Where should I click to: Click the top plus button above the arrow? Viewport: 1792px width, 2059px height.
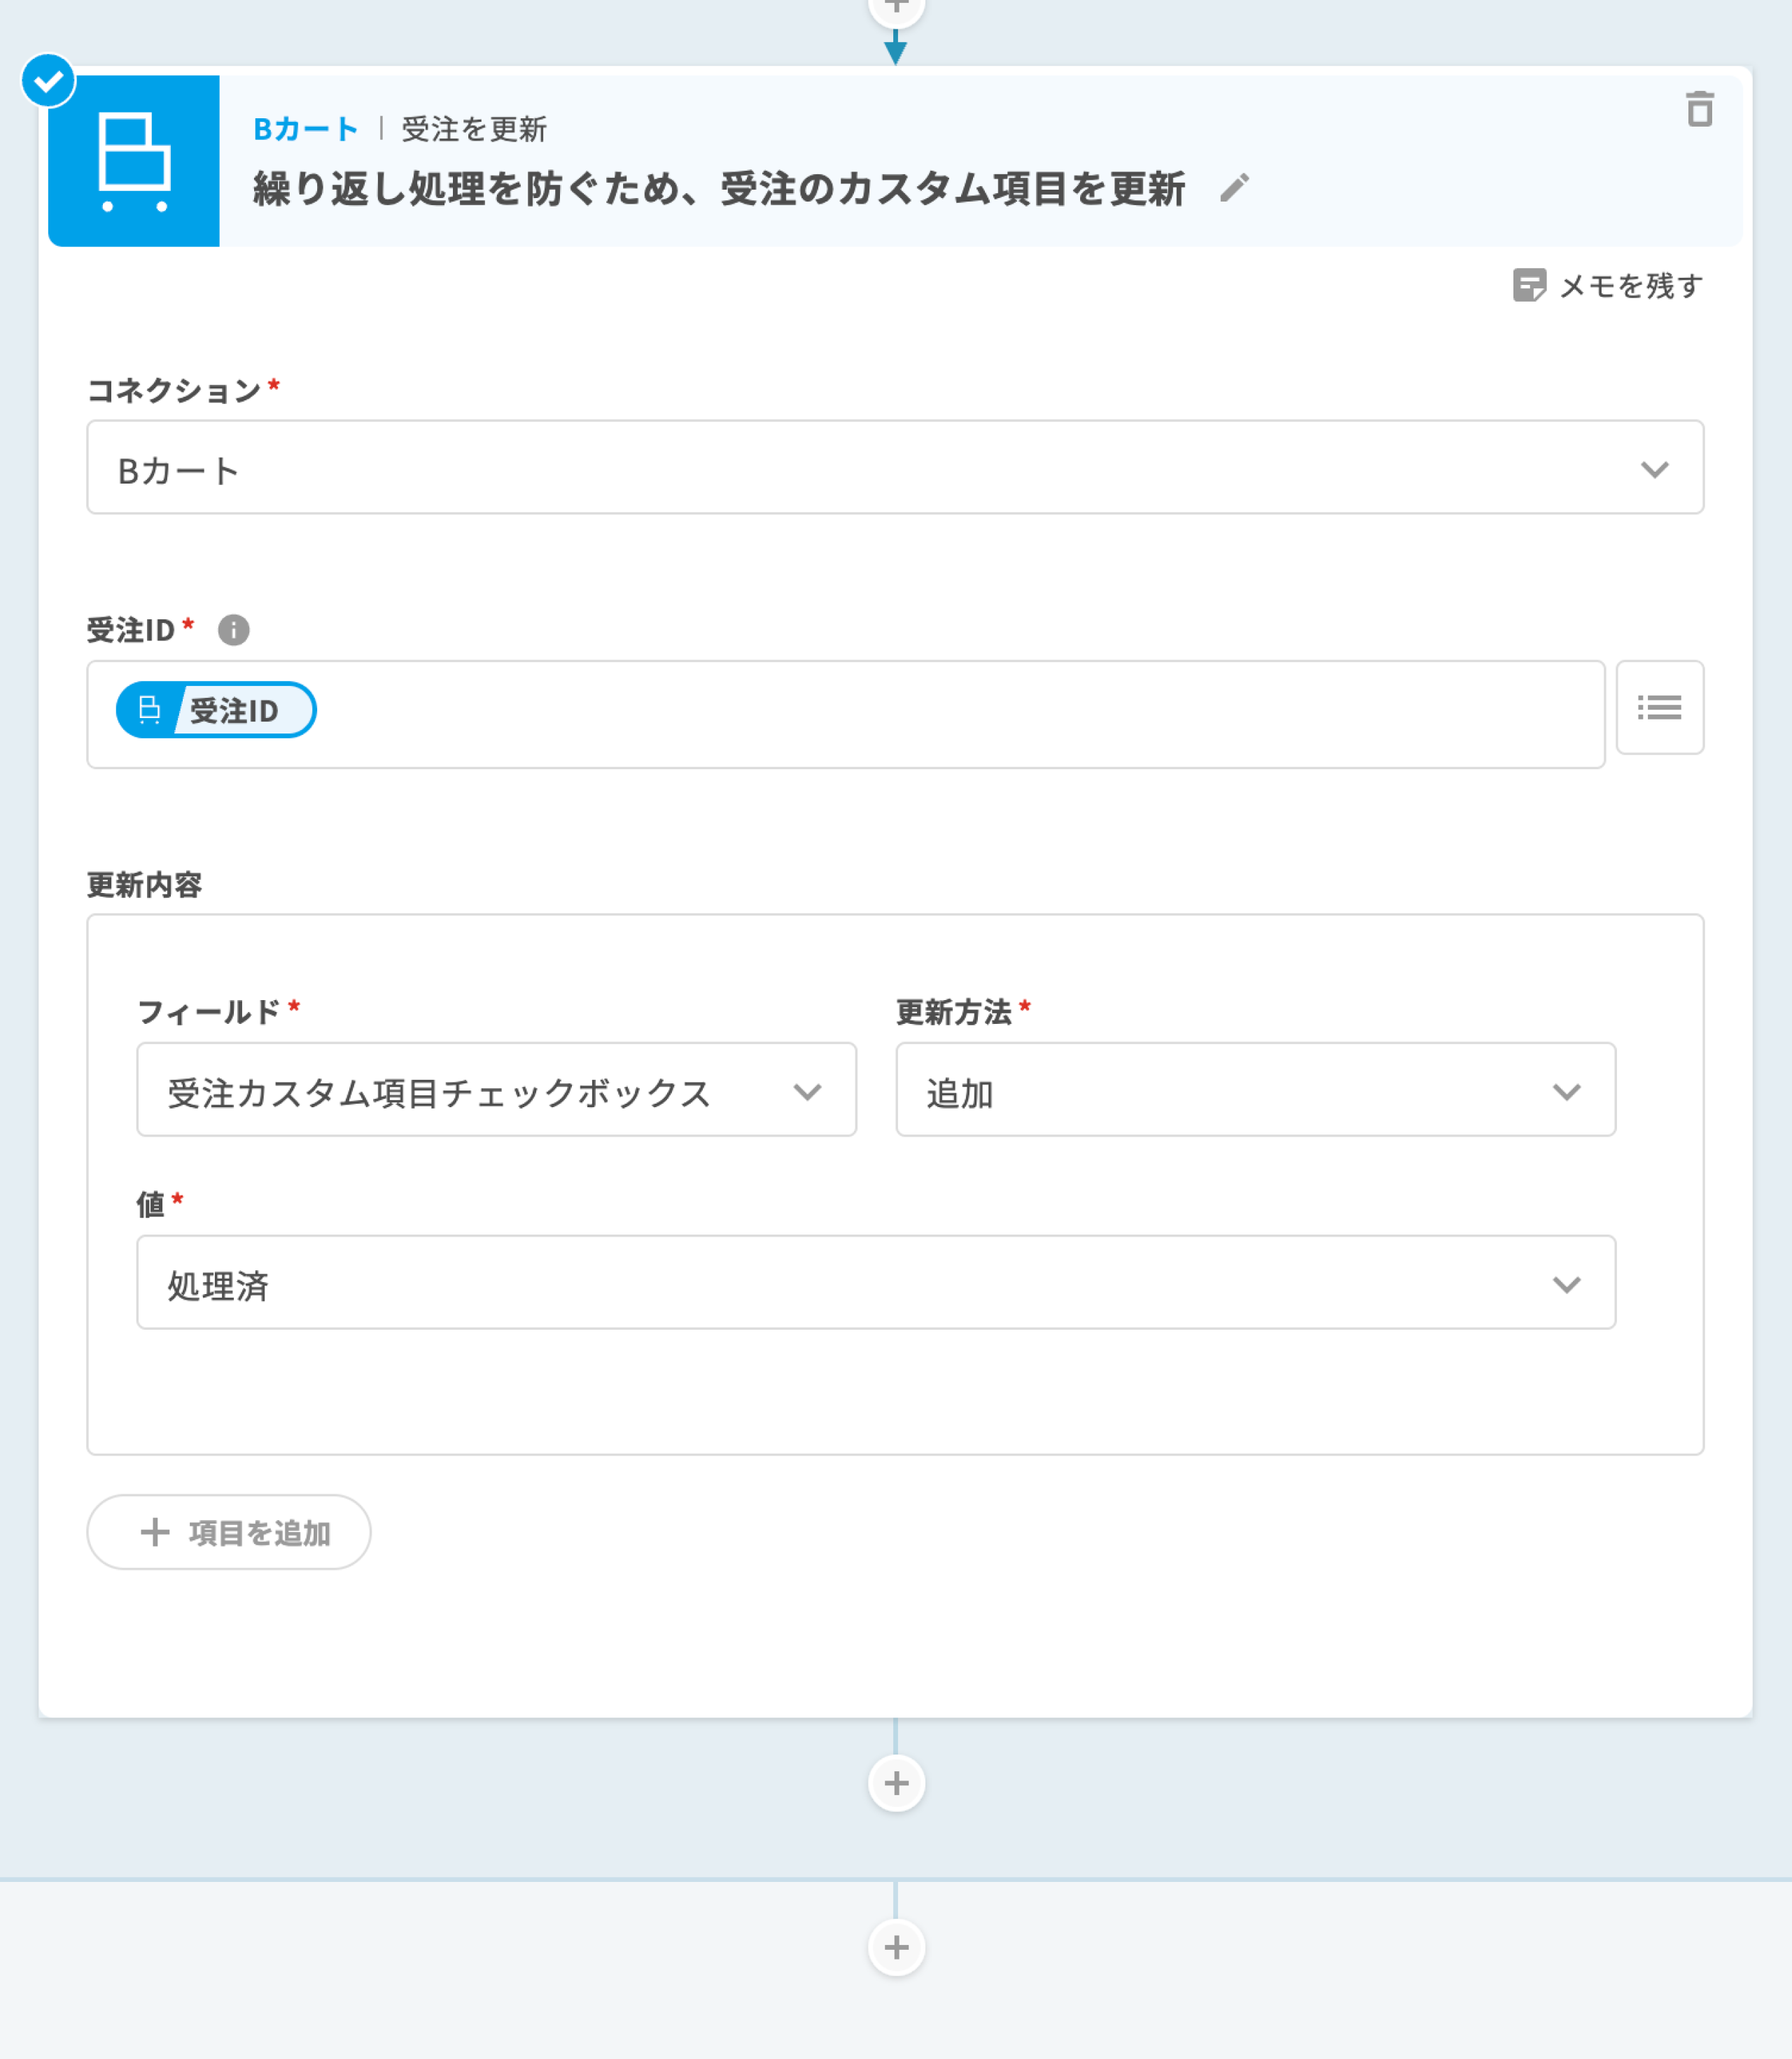(x=896, y=8)
